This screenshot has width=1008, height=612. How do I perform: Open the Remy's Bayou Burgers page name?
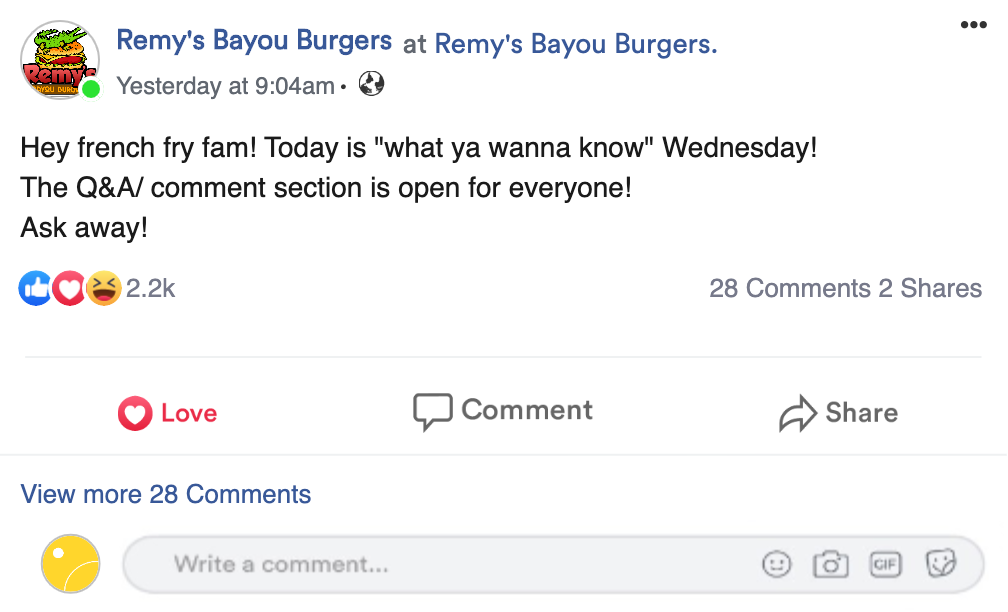[x=254, y=39]
